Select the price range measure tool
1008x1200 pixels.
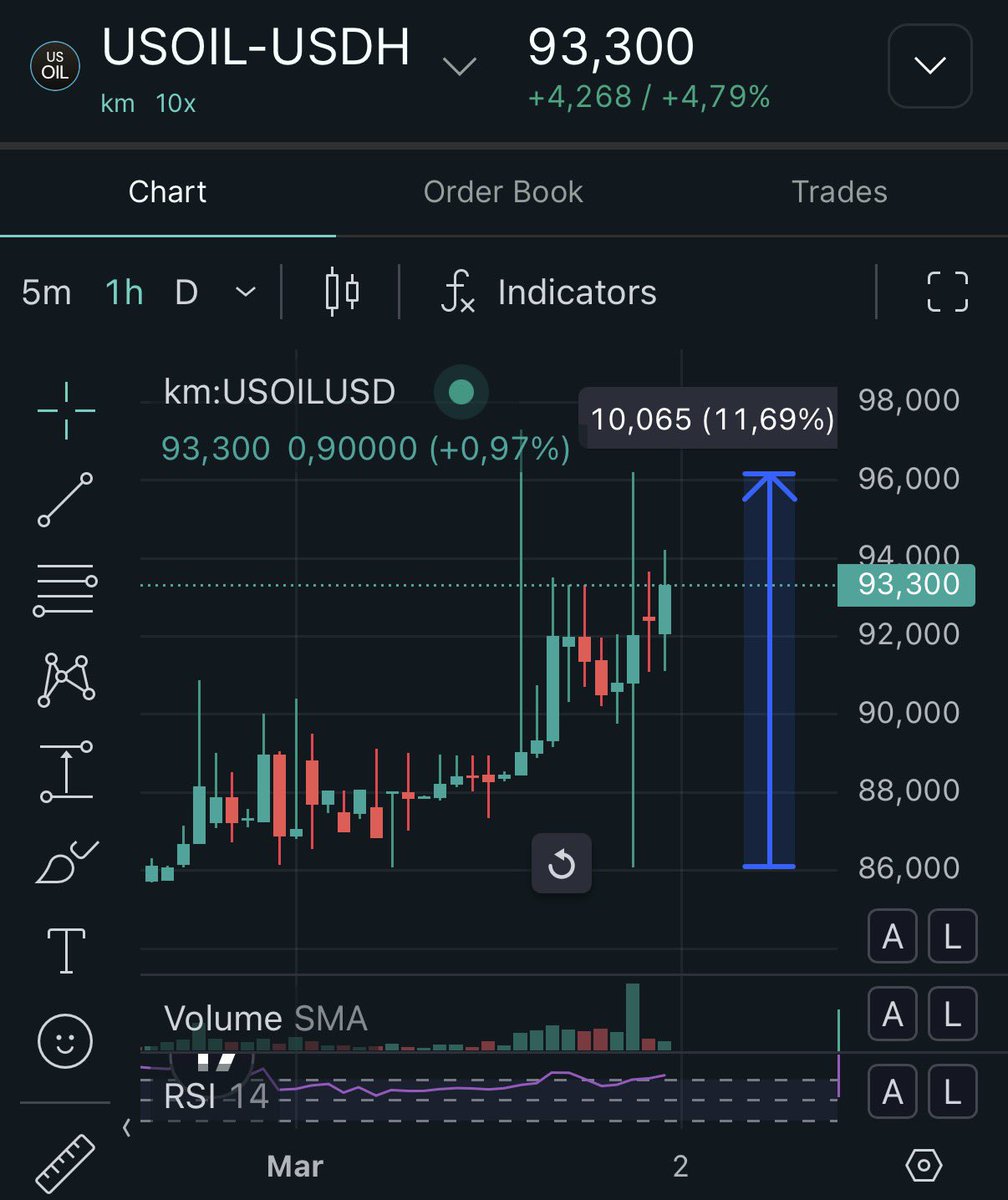pos(66,770)
